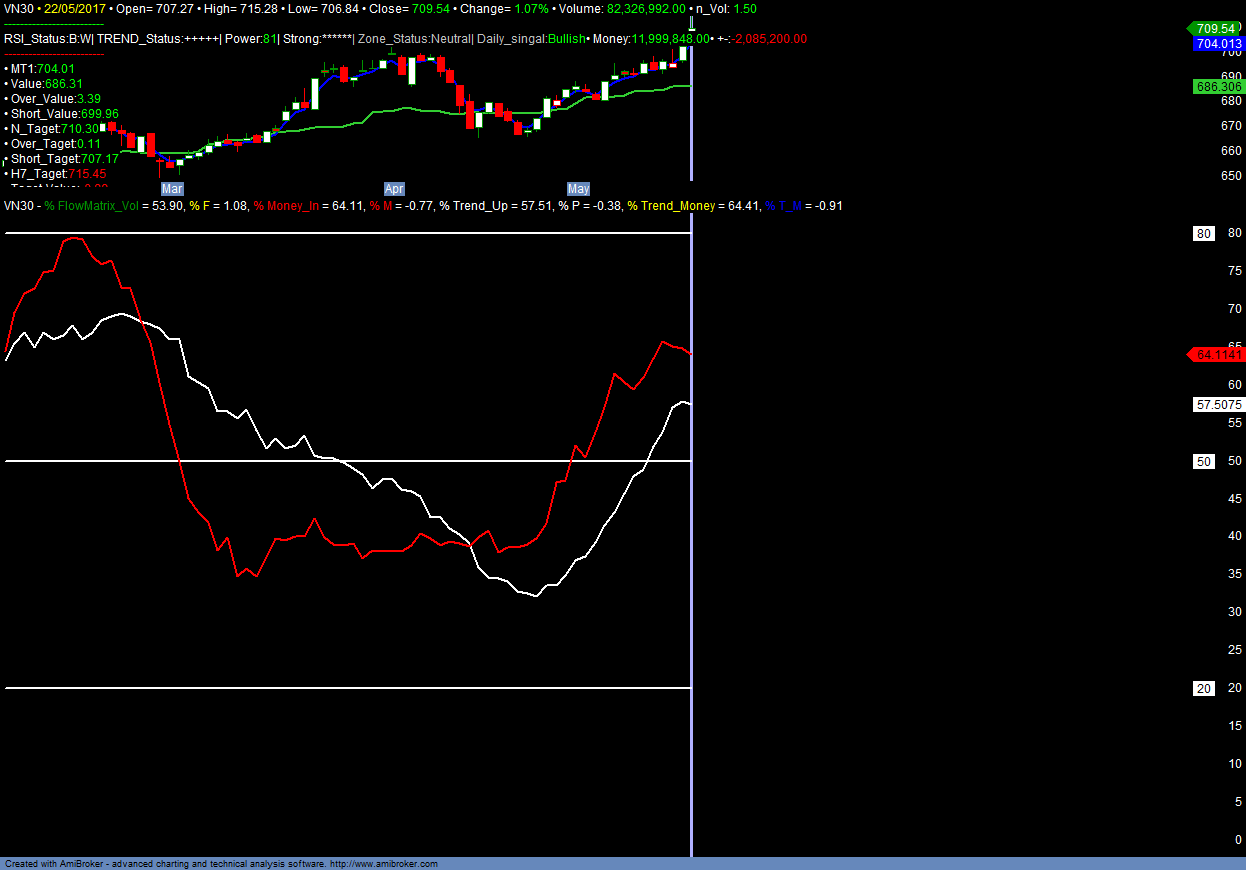This screenshot has height=870, width=1246.
Task: Click the green 709.54 last price tag
Action: pyautogui.click(x=1216, y=29)
